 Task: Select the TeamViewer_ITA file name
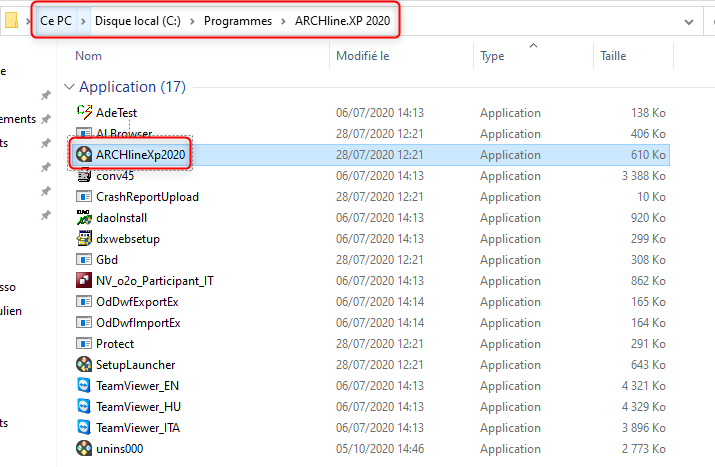point(138,427)
